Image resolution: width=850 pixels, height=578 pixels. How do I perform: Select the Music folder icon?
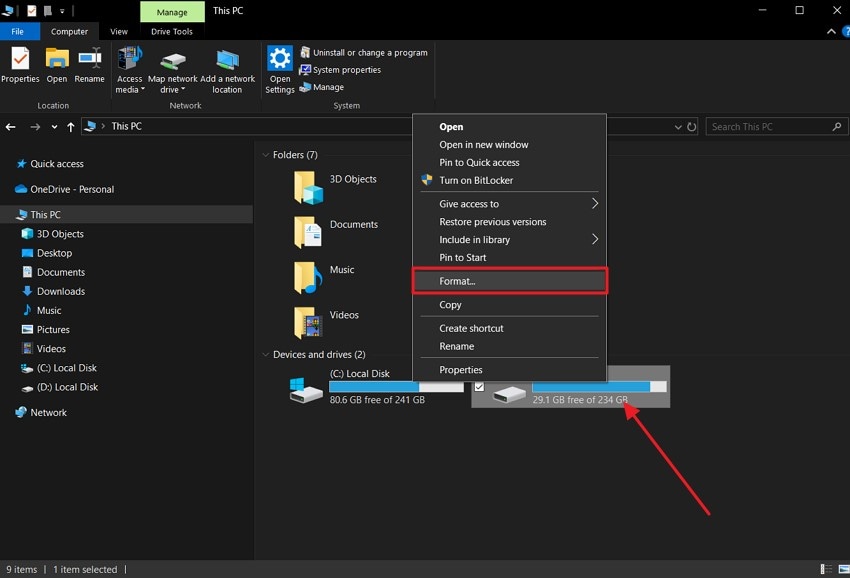[x=308, y=278]
